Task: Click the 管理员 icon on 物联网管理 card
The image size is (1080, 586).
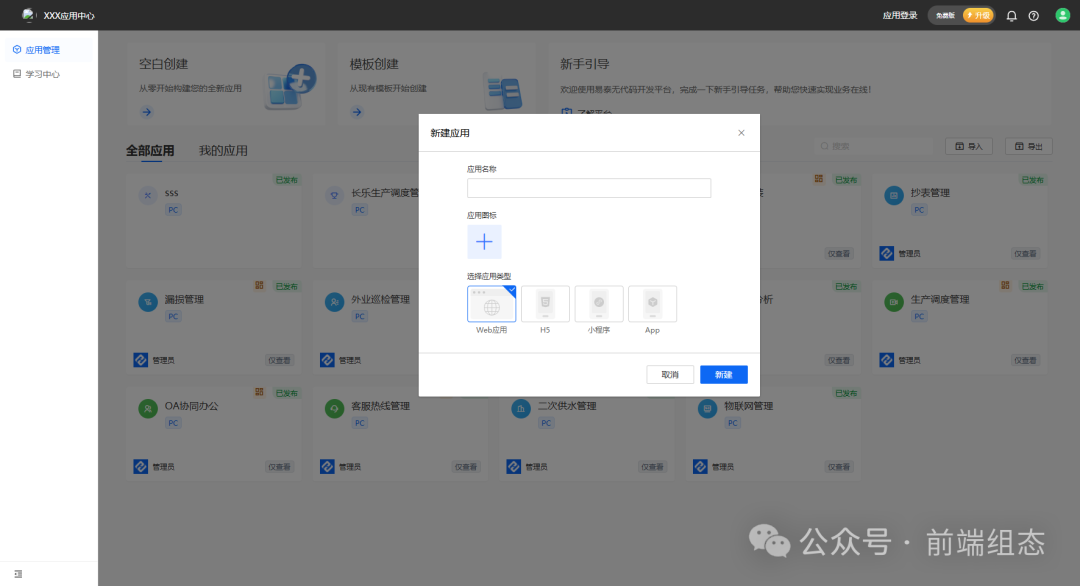Action: tap(700, 467)
